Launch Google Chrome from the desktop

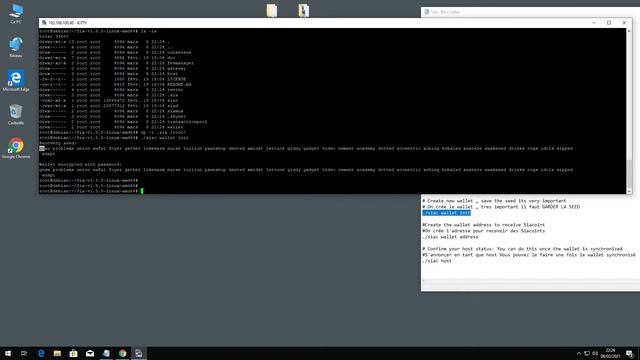(16, 148)
